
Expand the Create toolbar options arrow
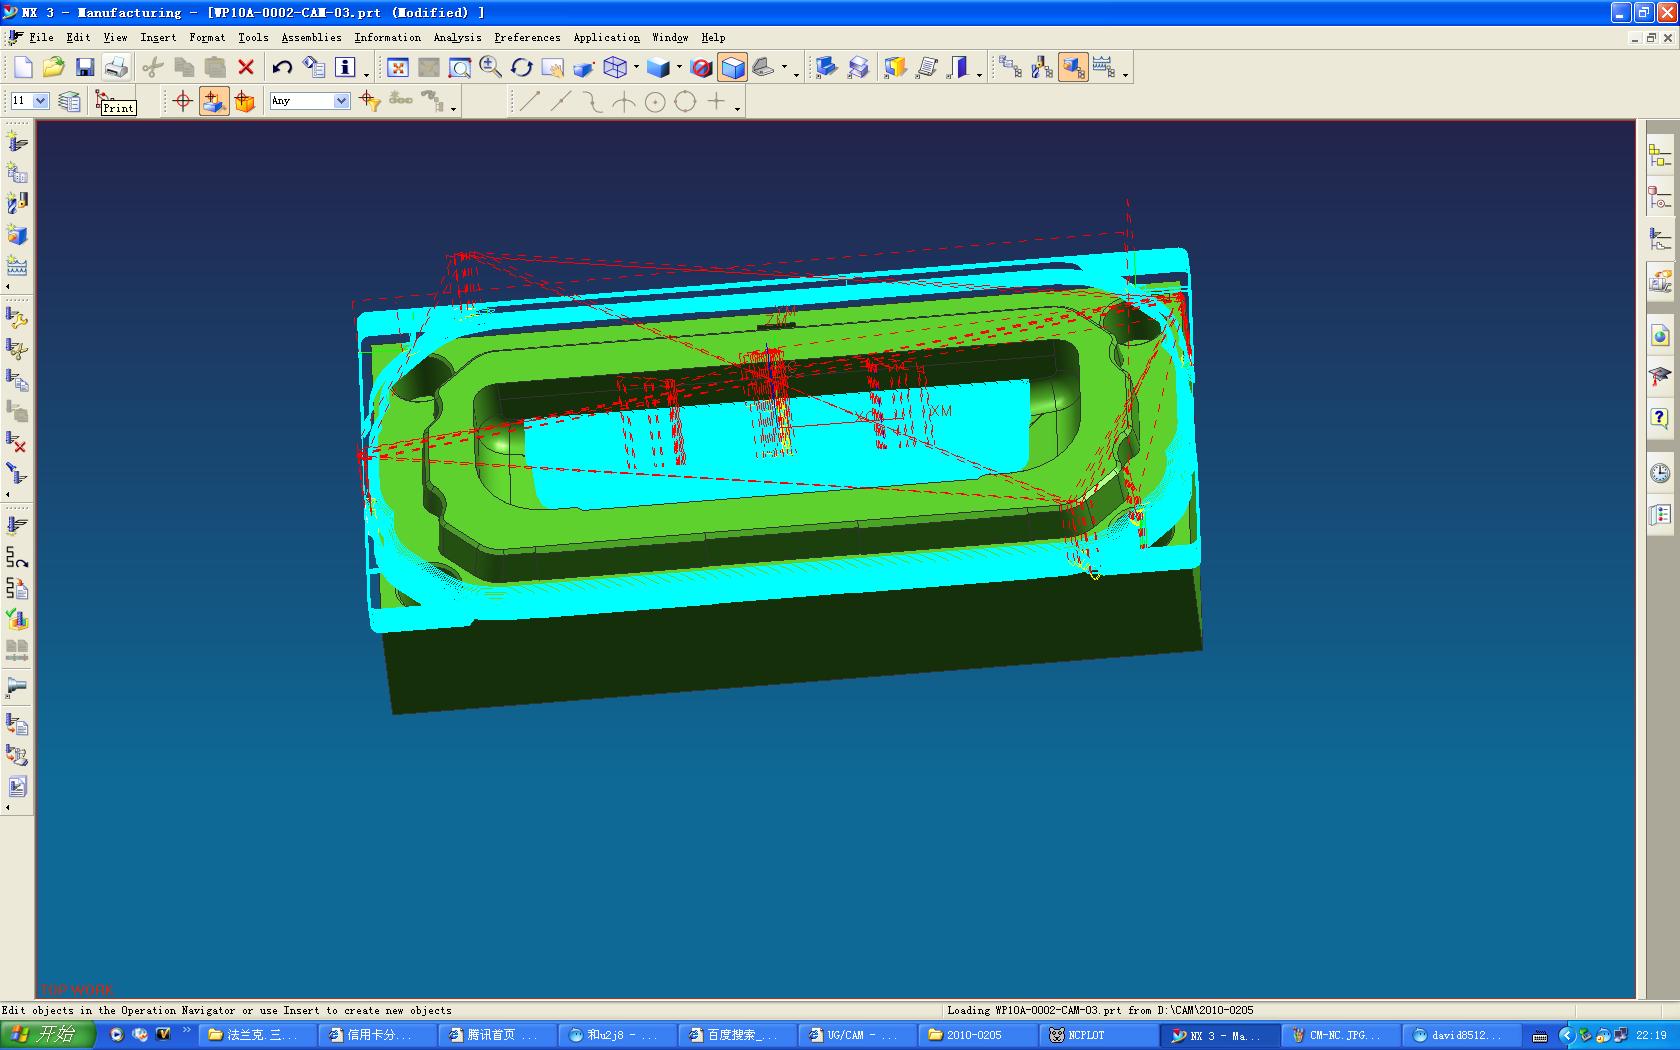tap(979, 73)
